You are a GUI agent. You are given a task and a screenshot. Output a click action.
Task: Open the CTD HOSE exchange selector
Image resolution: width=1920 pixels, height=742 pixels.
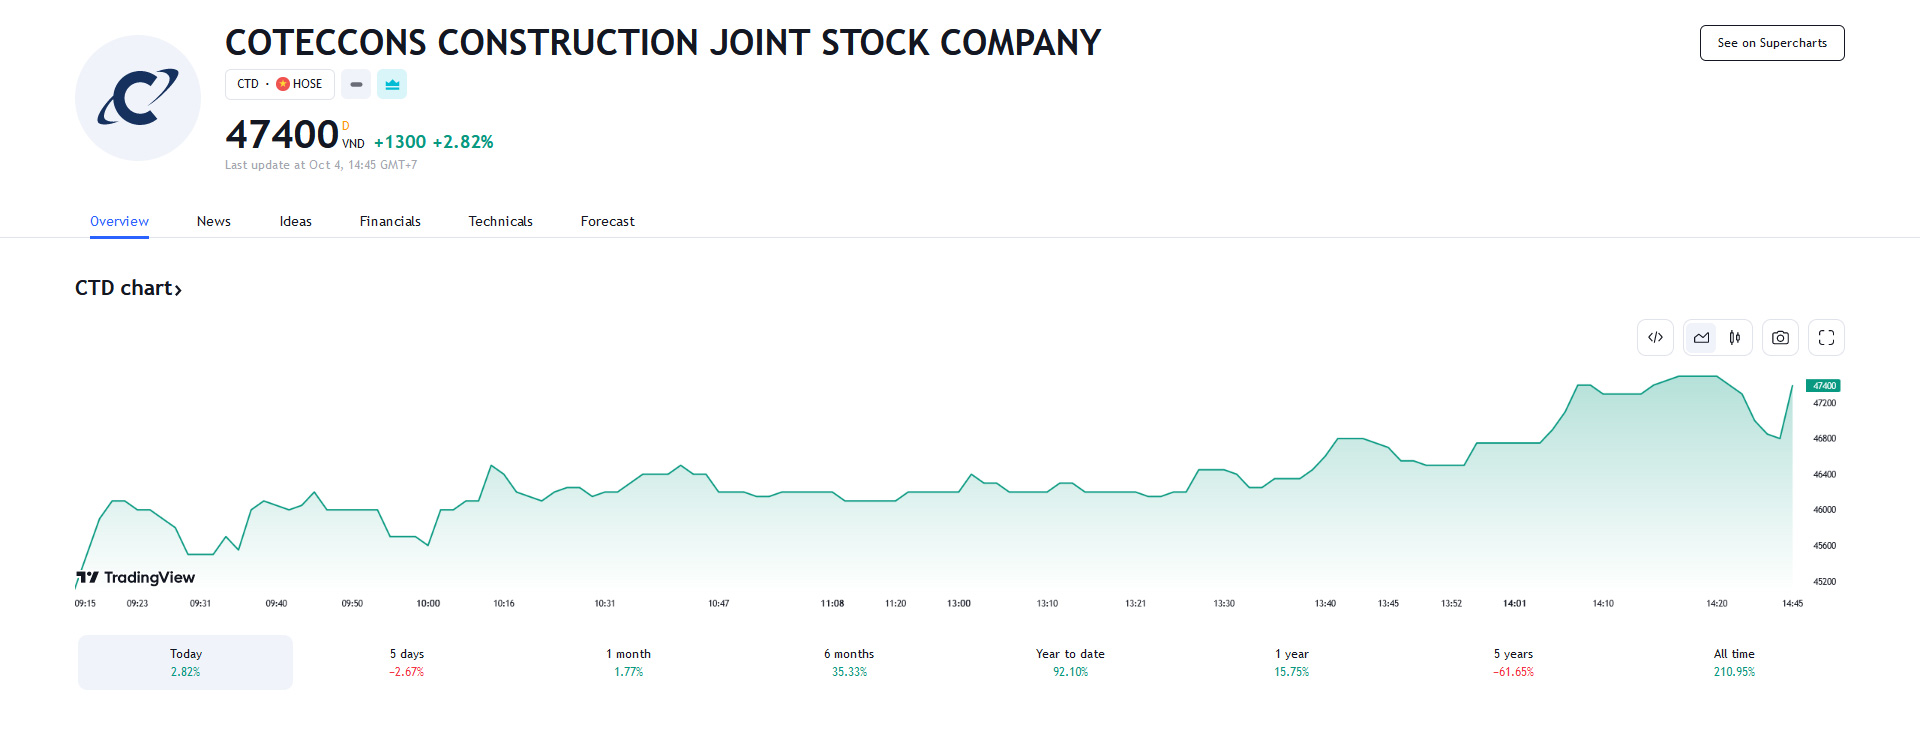click(x=280, y=85)
